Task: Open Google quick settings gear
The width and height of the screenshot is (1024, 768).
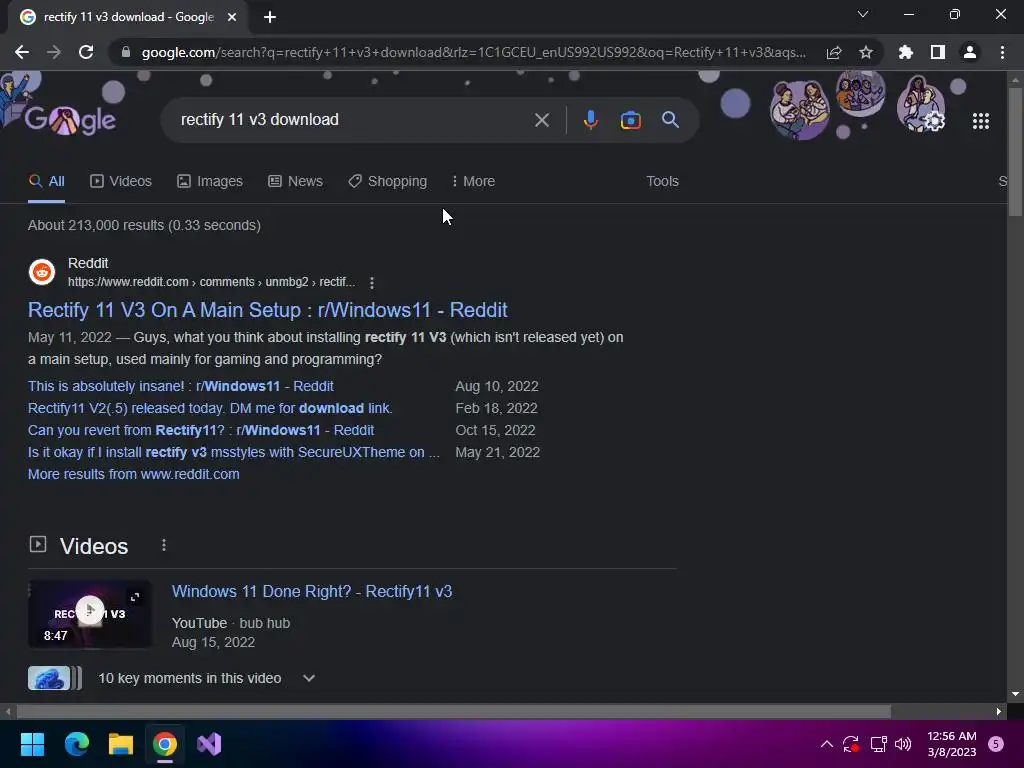Action: 935,121
